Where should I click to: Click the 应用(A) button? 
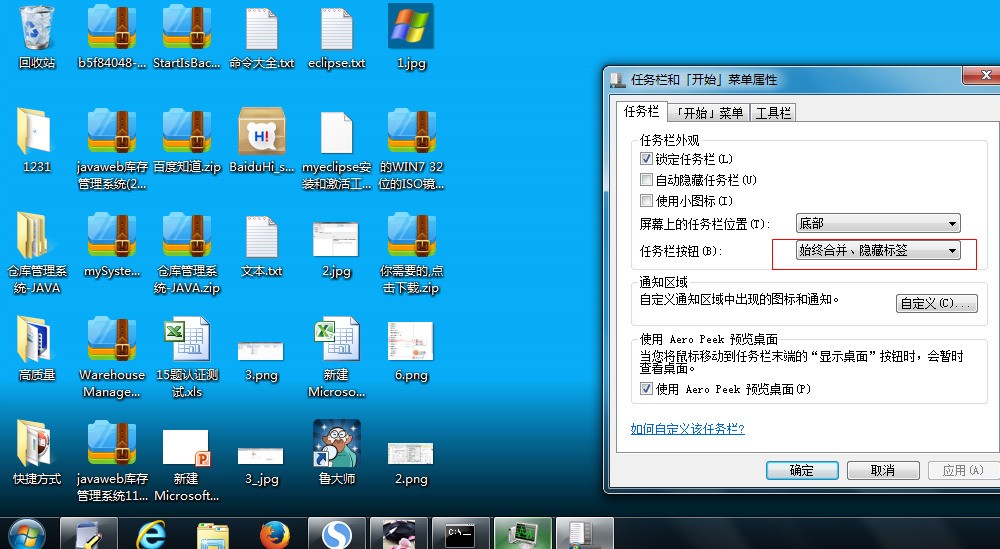[x=963, y=471]
